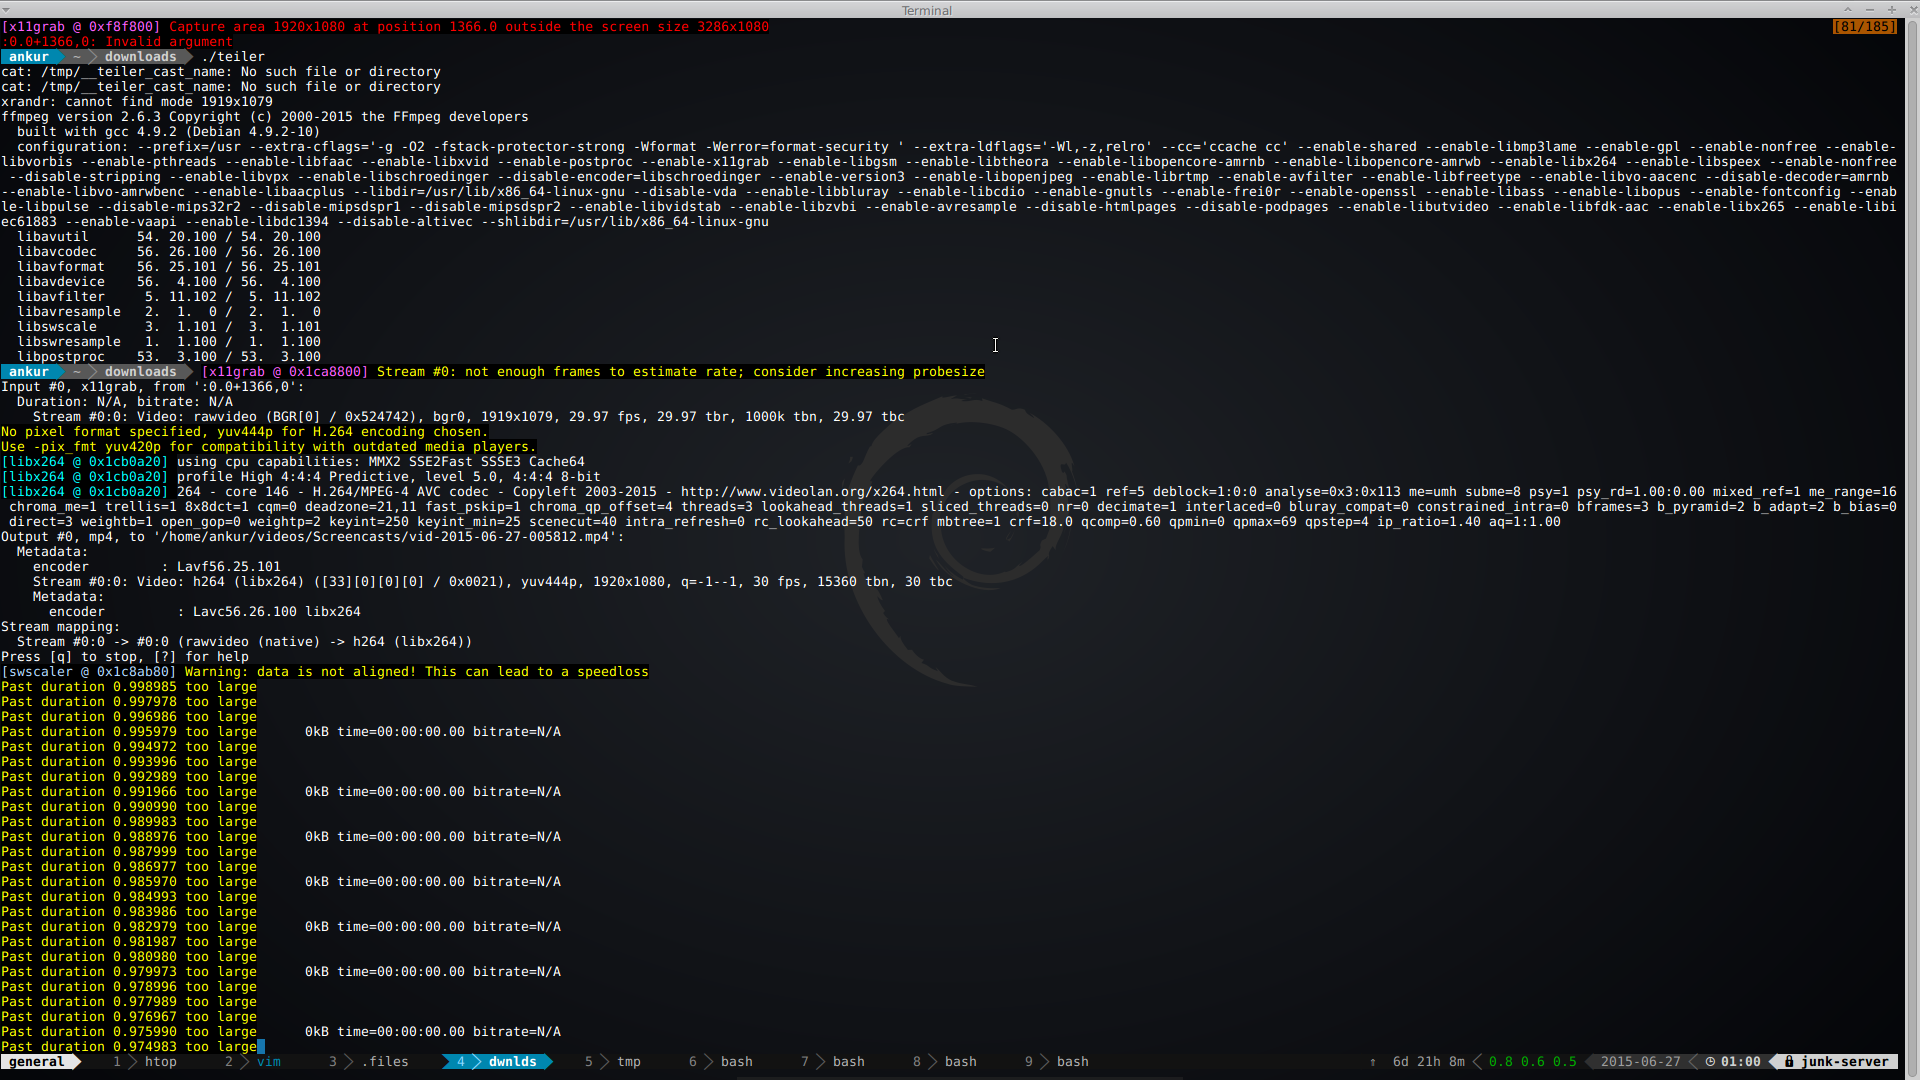Minimize the Terminal window
The image size is (1920, 1080).
[x=1869, y=9]
